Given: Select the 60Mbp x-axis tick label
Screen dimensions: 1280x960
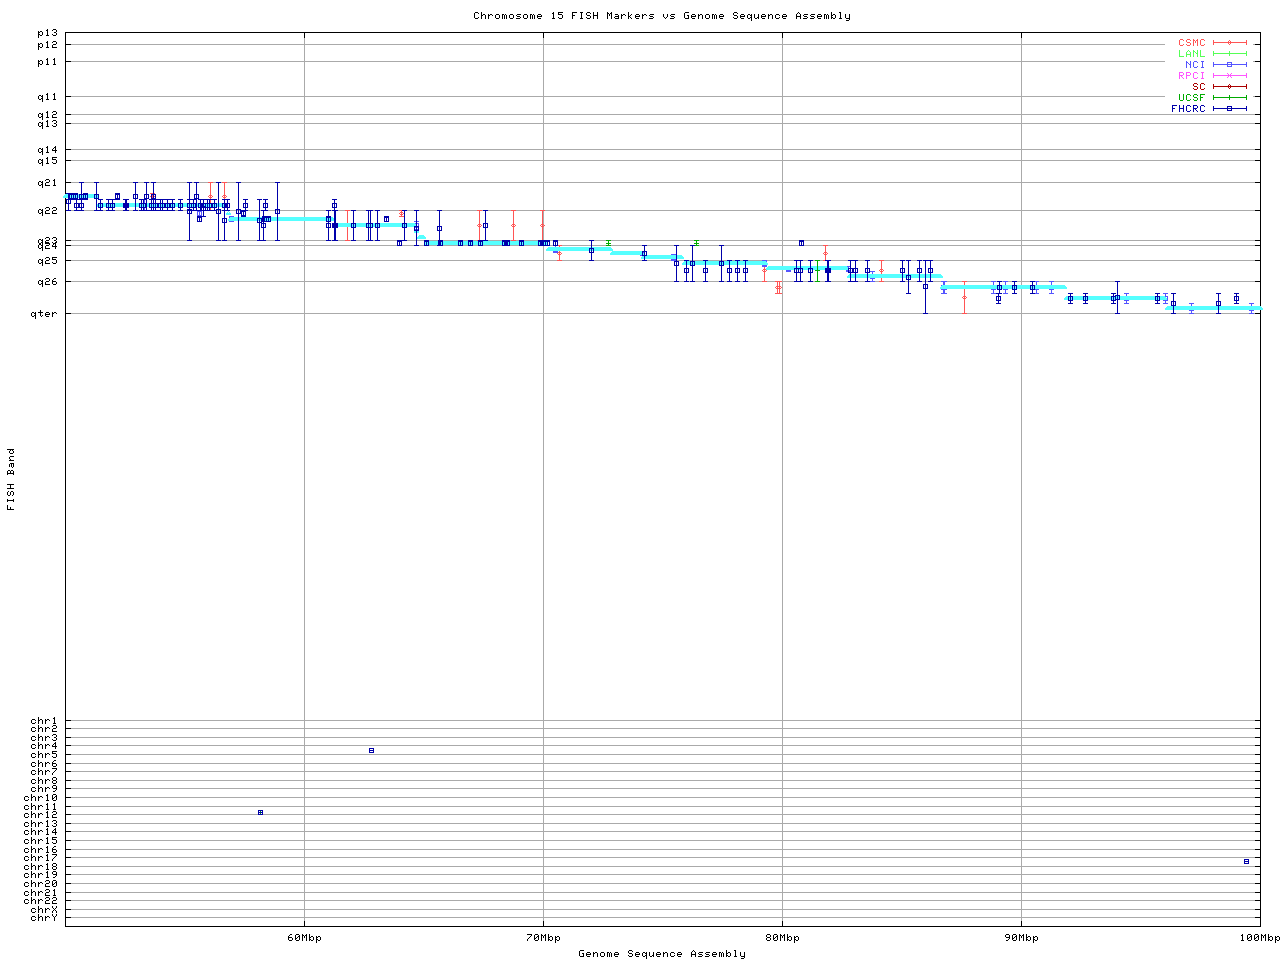Looking at the screenshot, I should click(304, 938).
